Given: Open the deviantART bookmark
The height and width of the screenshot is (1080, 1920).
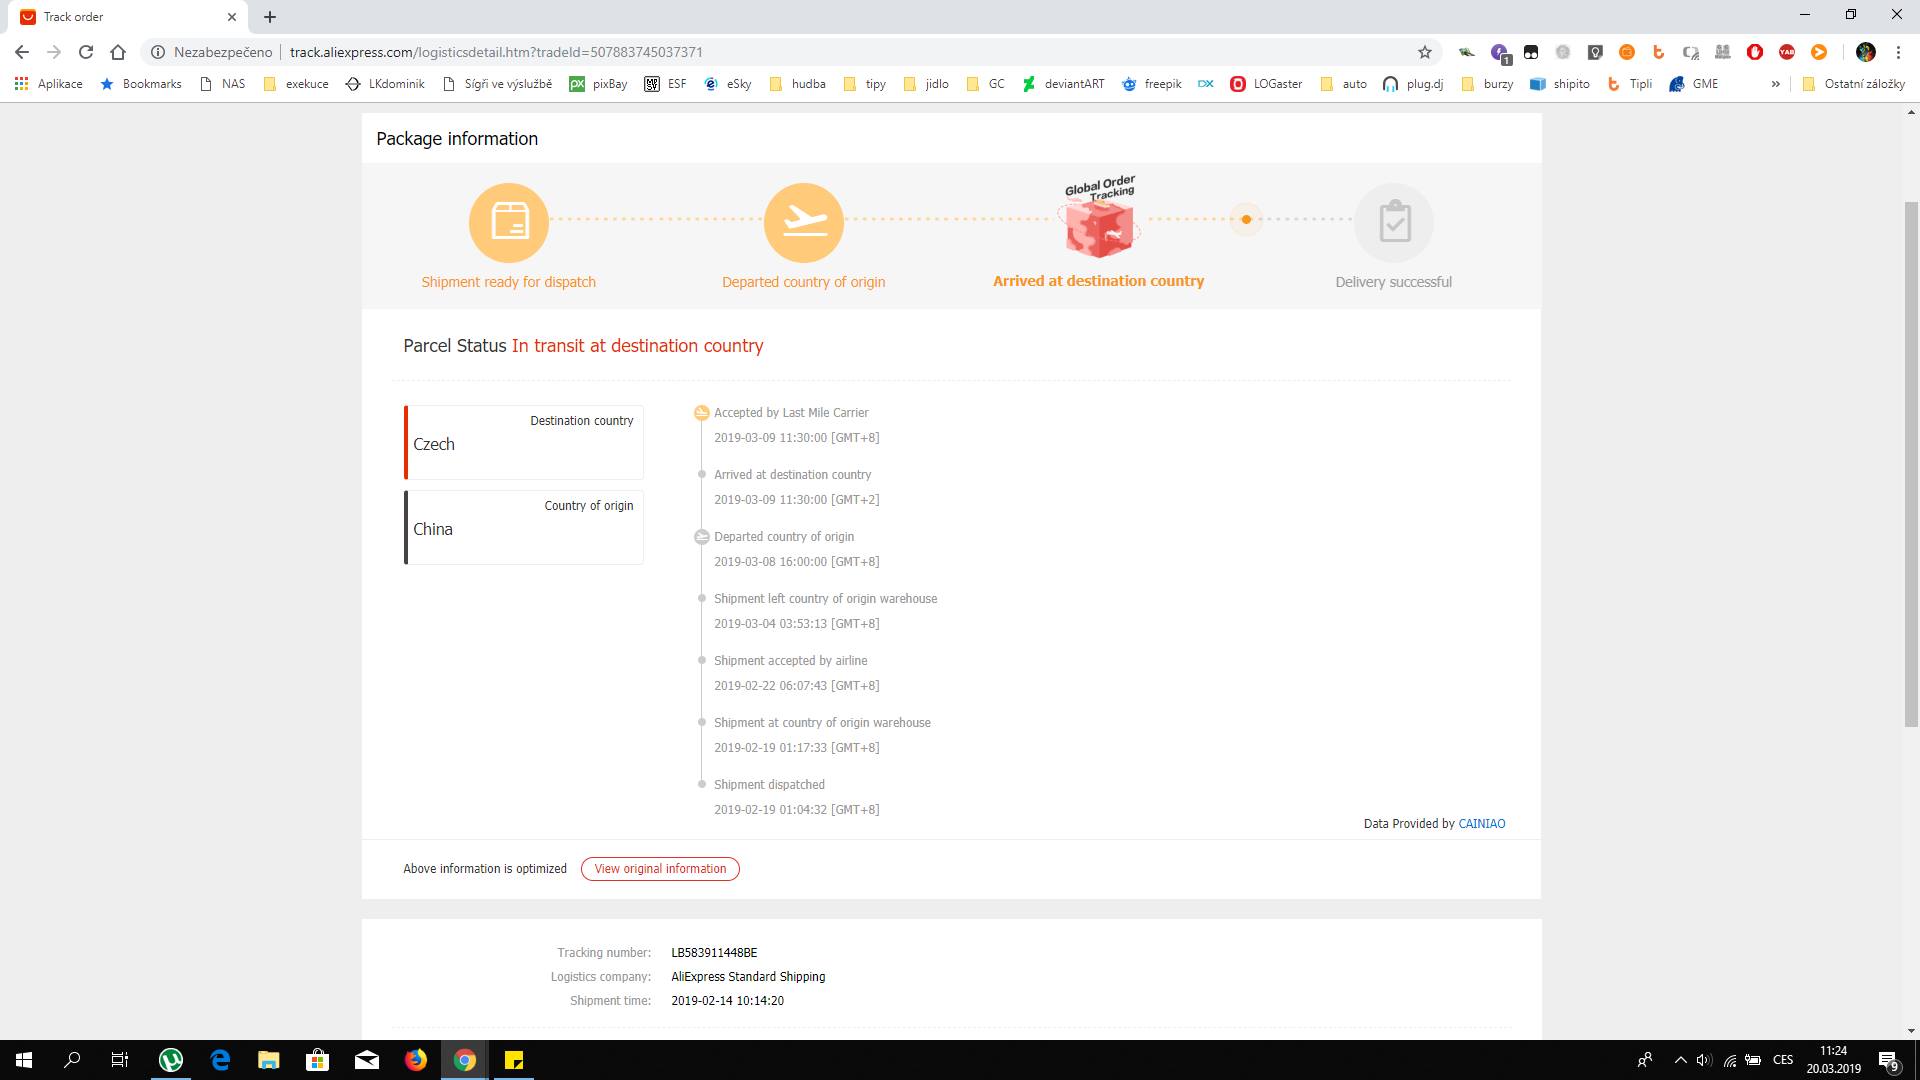Looking at the screenshot, I should (1063, 84).
